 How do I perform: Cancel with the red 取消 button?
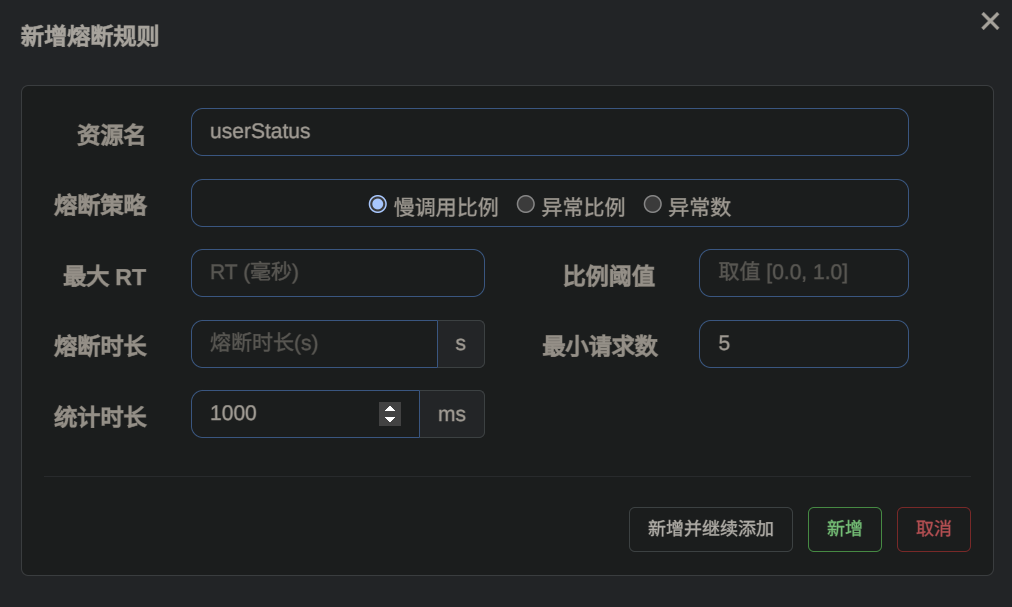coord(933,530)
